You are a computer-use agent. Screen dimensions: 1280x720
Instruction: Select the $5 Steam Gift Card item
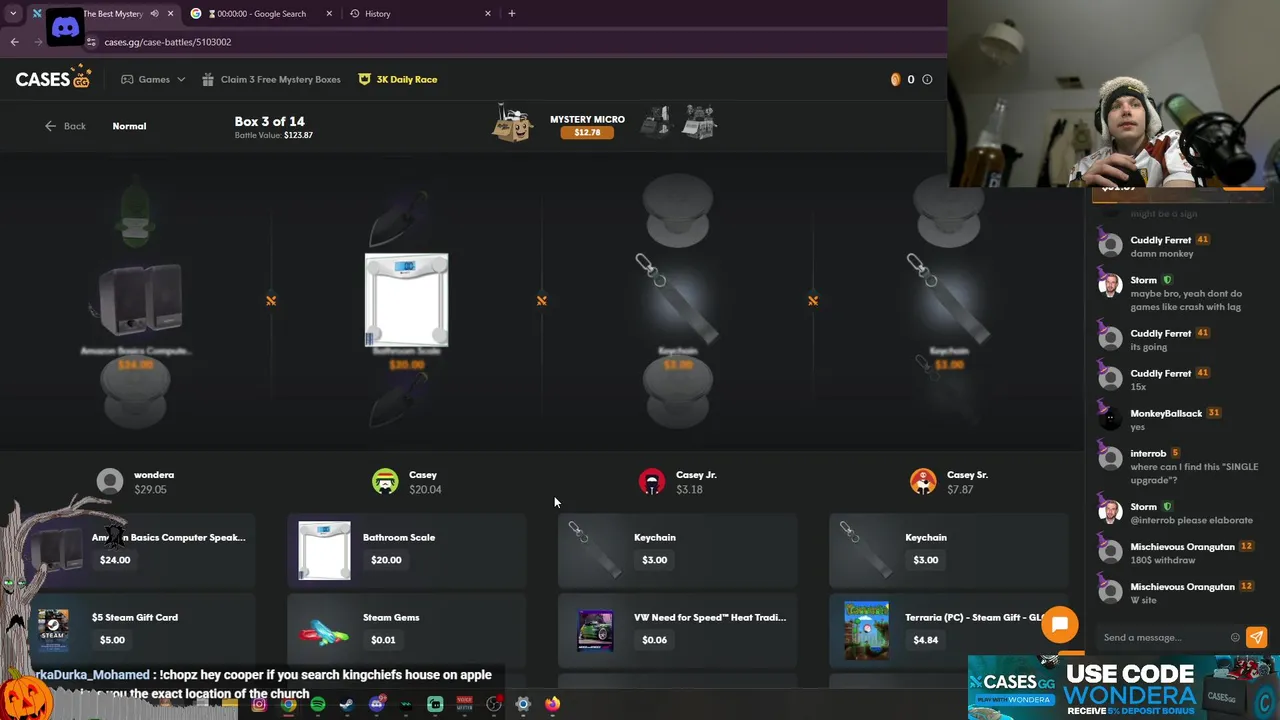coord(135,629)
